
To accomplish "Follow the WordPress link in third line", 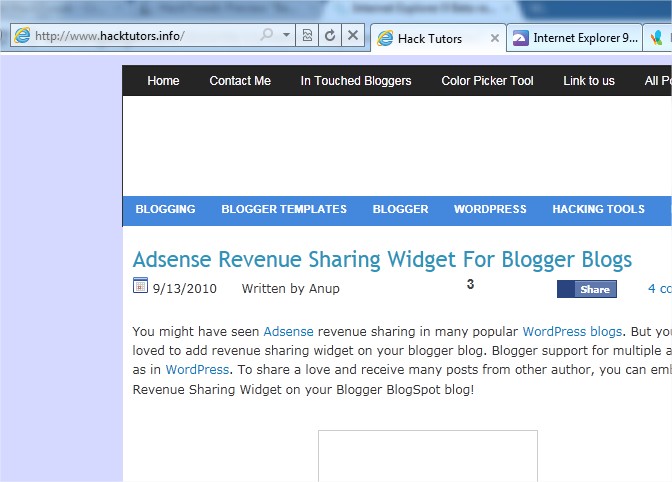I will click(x=197, y=370).
